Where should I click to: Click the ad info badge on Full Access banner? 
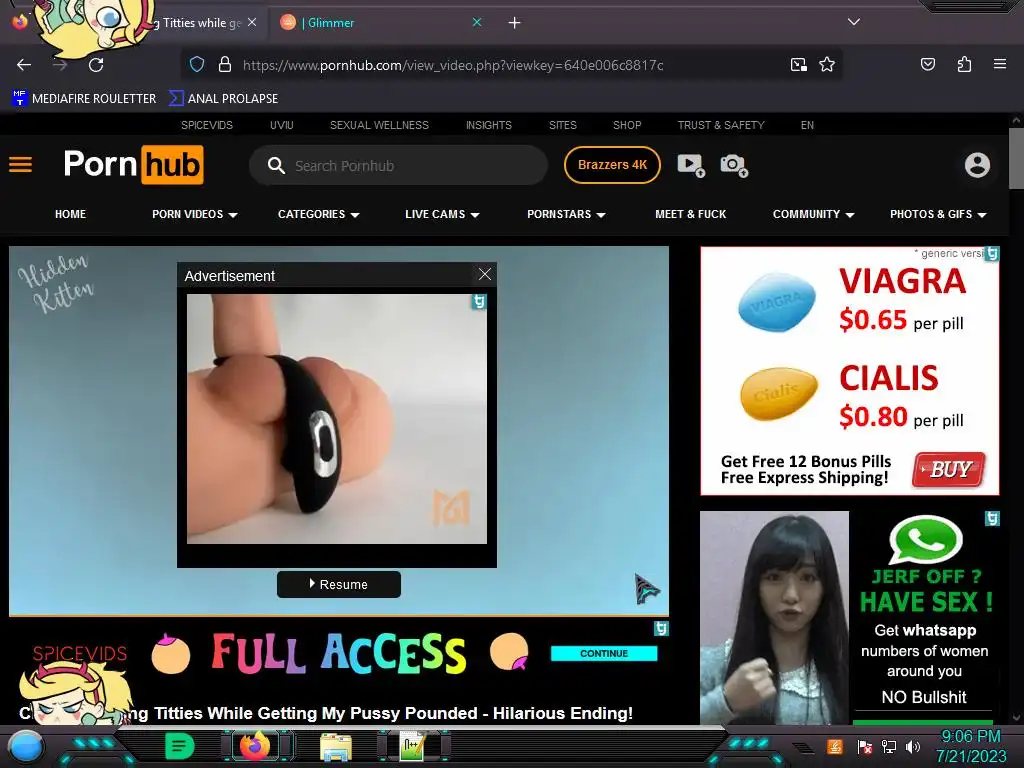661,628
